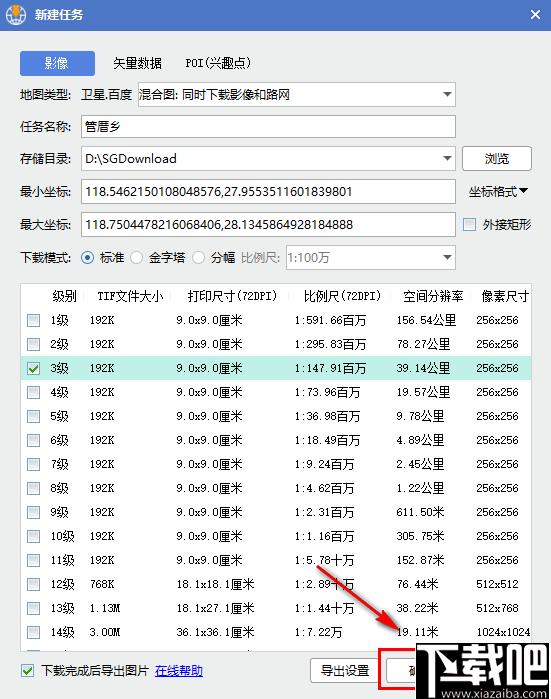Click the 空间分辨率 column header
Image resolution: width=551 pixels, height=699 pixels.
point(433,296)
